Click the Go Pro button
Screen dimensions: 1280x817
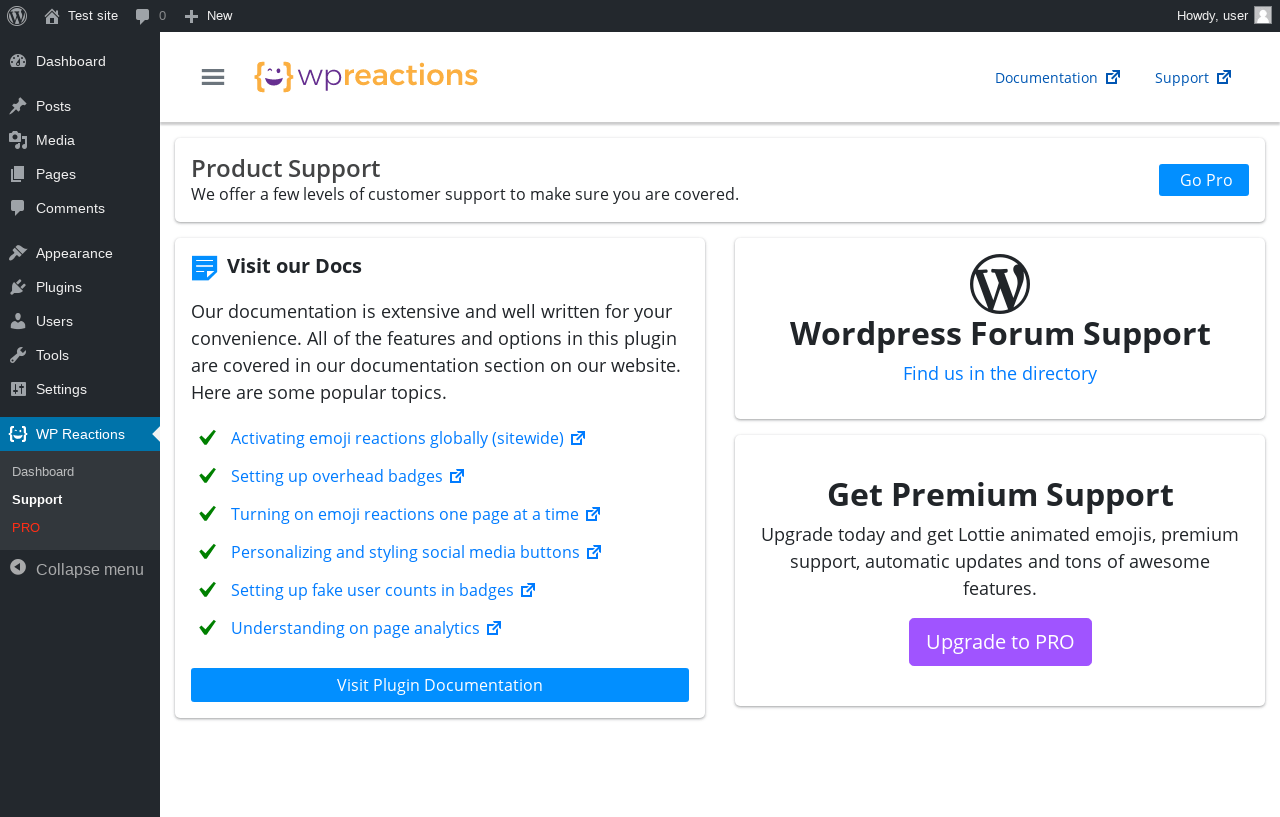[1204, 180]
